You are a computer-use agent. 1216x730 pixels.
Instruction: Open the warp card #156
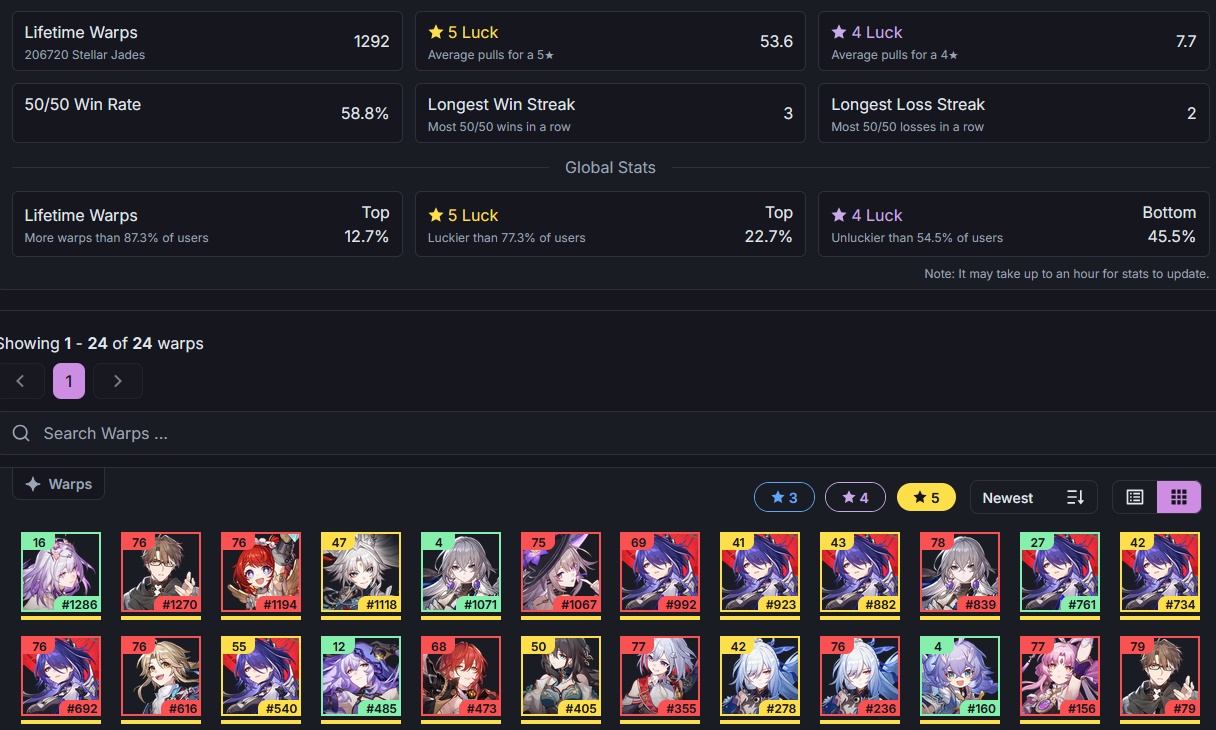click(x=1060, y=677)
